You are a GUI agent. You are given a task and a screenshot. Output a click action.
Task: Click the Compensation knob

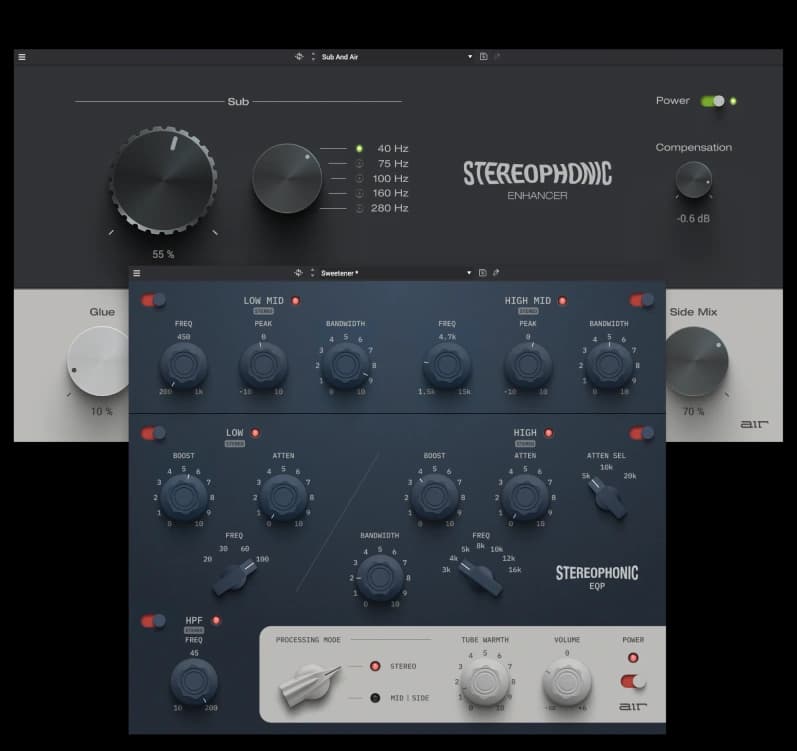693,180
